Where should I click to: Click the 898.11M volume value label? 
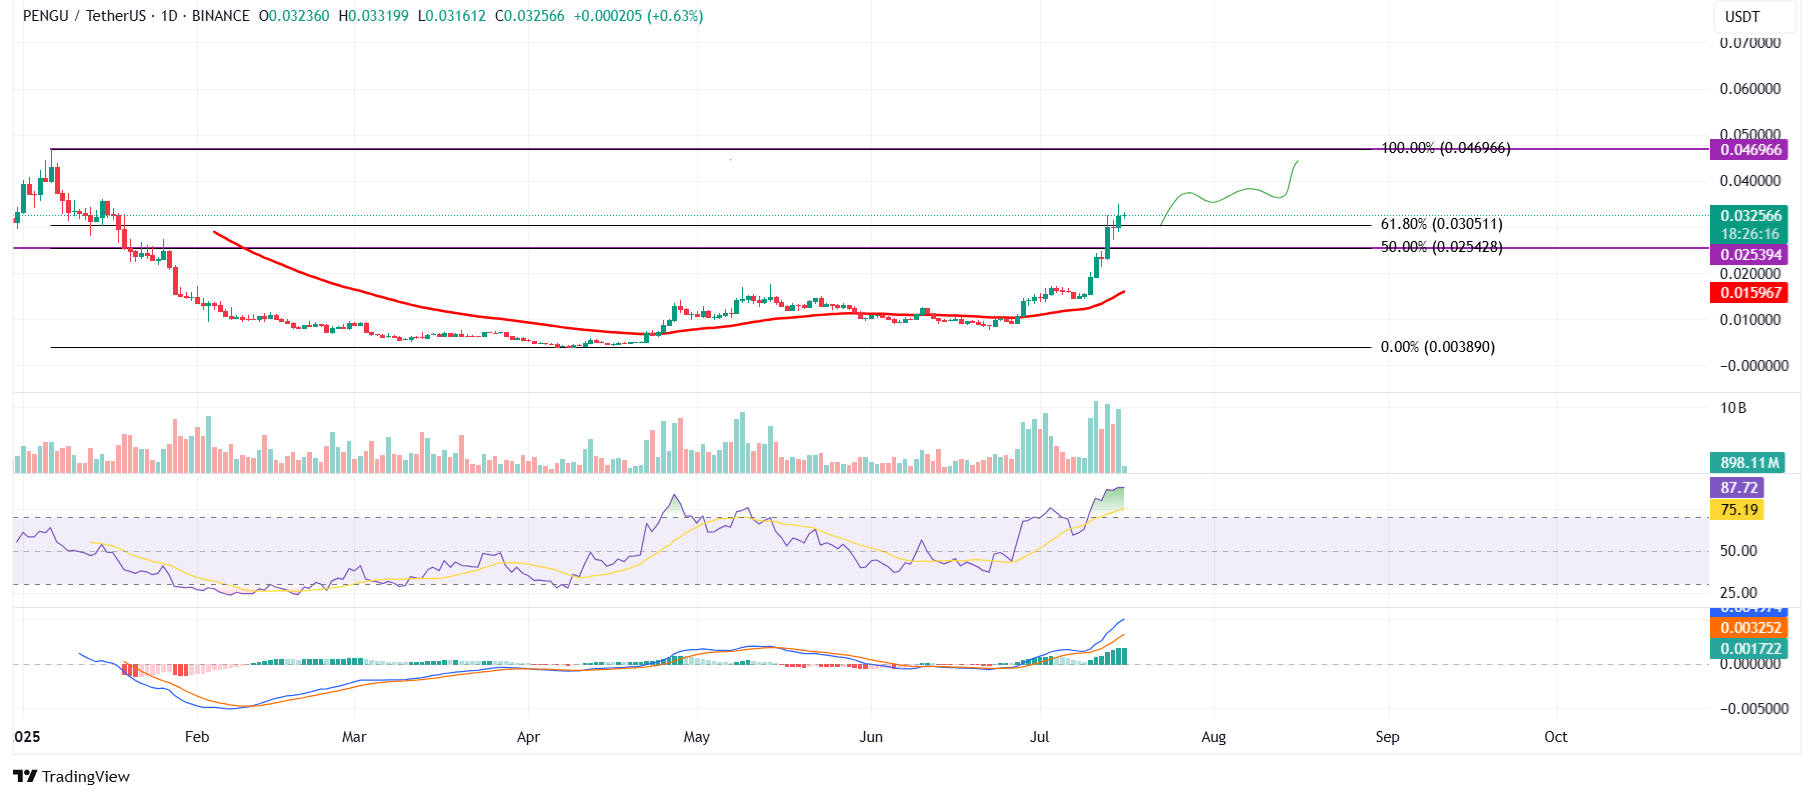[1750, 463]
